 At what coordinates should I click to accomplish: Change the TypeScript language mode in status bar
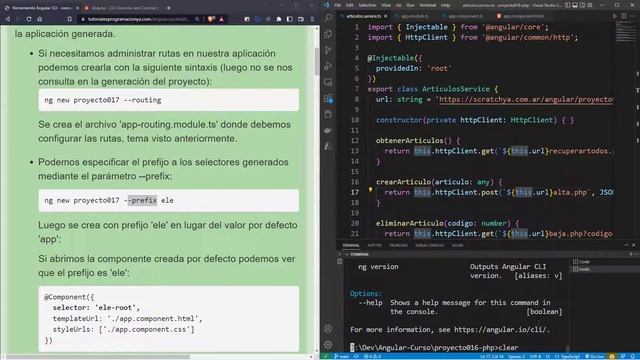pos(570,356)
